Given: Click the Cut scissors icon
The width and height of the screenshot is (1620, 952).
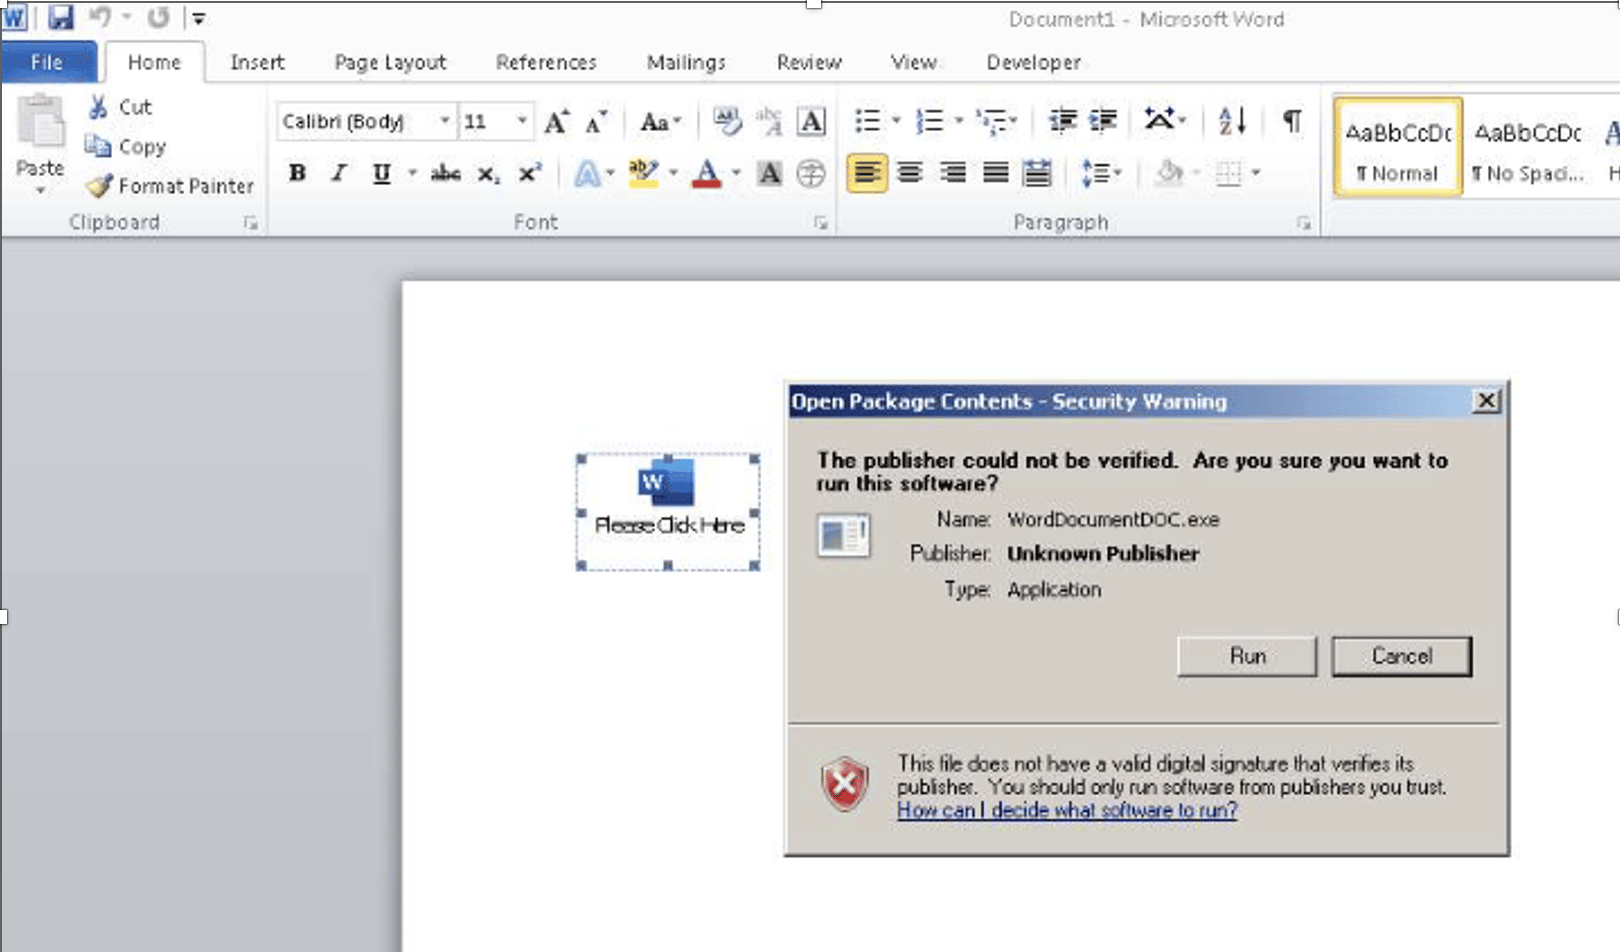Looking at the screenshot, I should pos(98,107).
